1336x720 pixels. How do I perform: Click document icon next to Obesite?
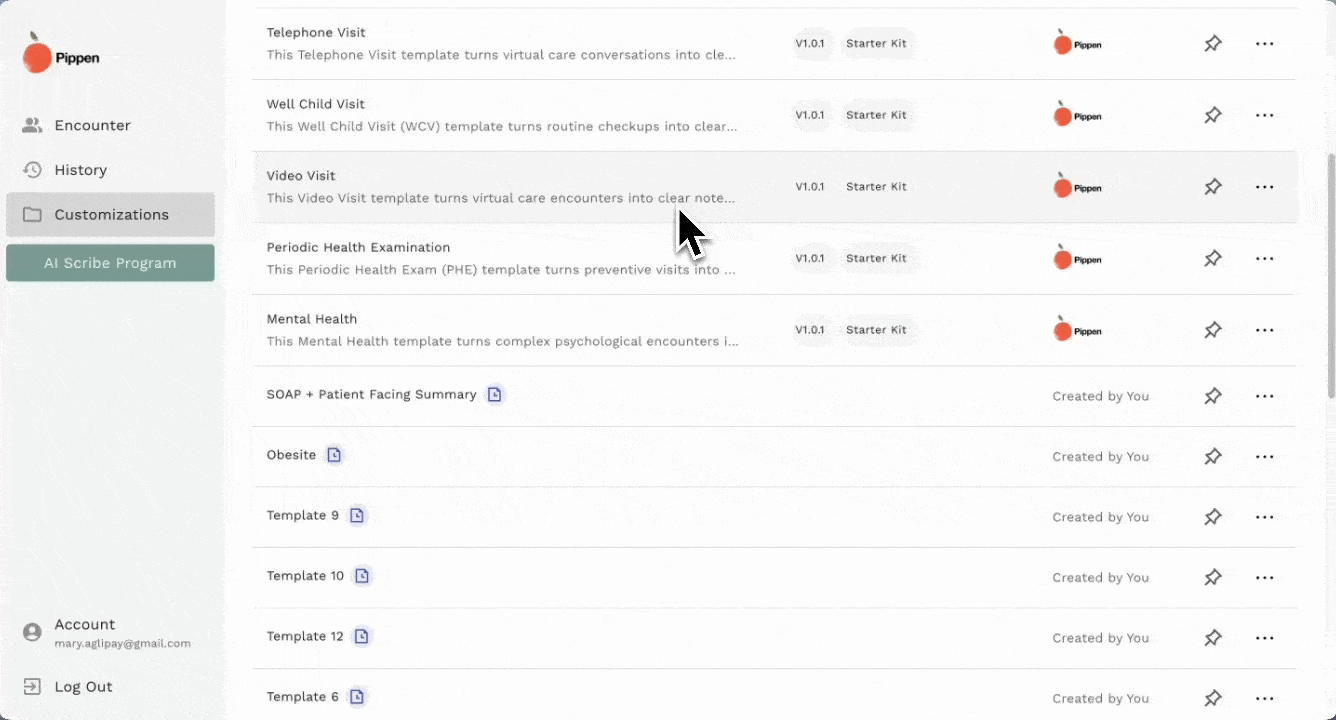(334, 455)
